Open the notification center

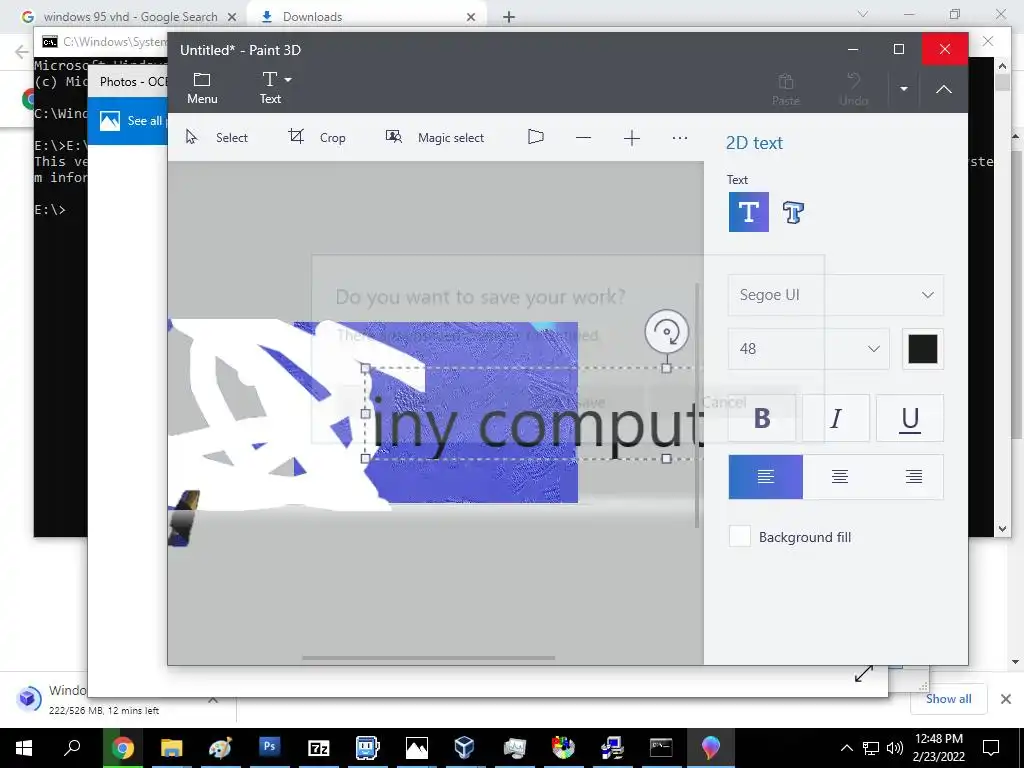click(x=991, y=748)
